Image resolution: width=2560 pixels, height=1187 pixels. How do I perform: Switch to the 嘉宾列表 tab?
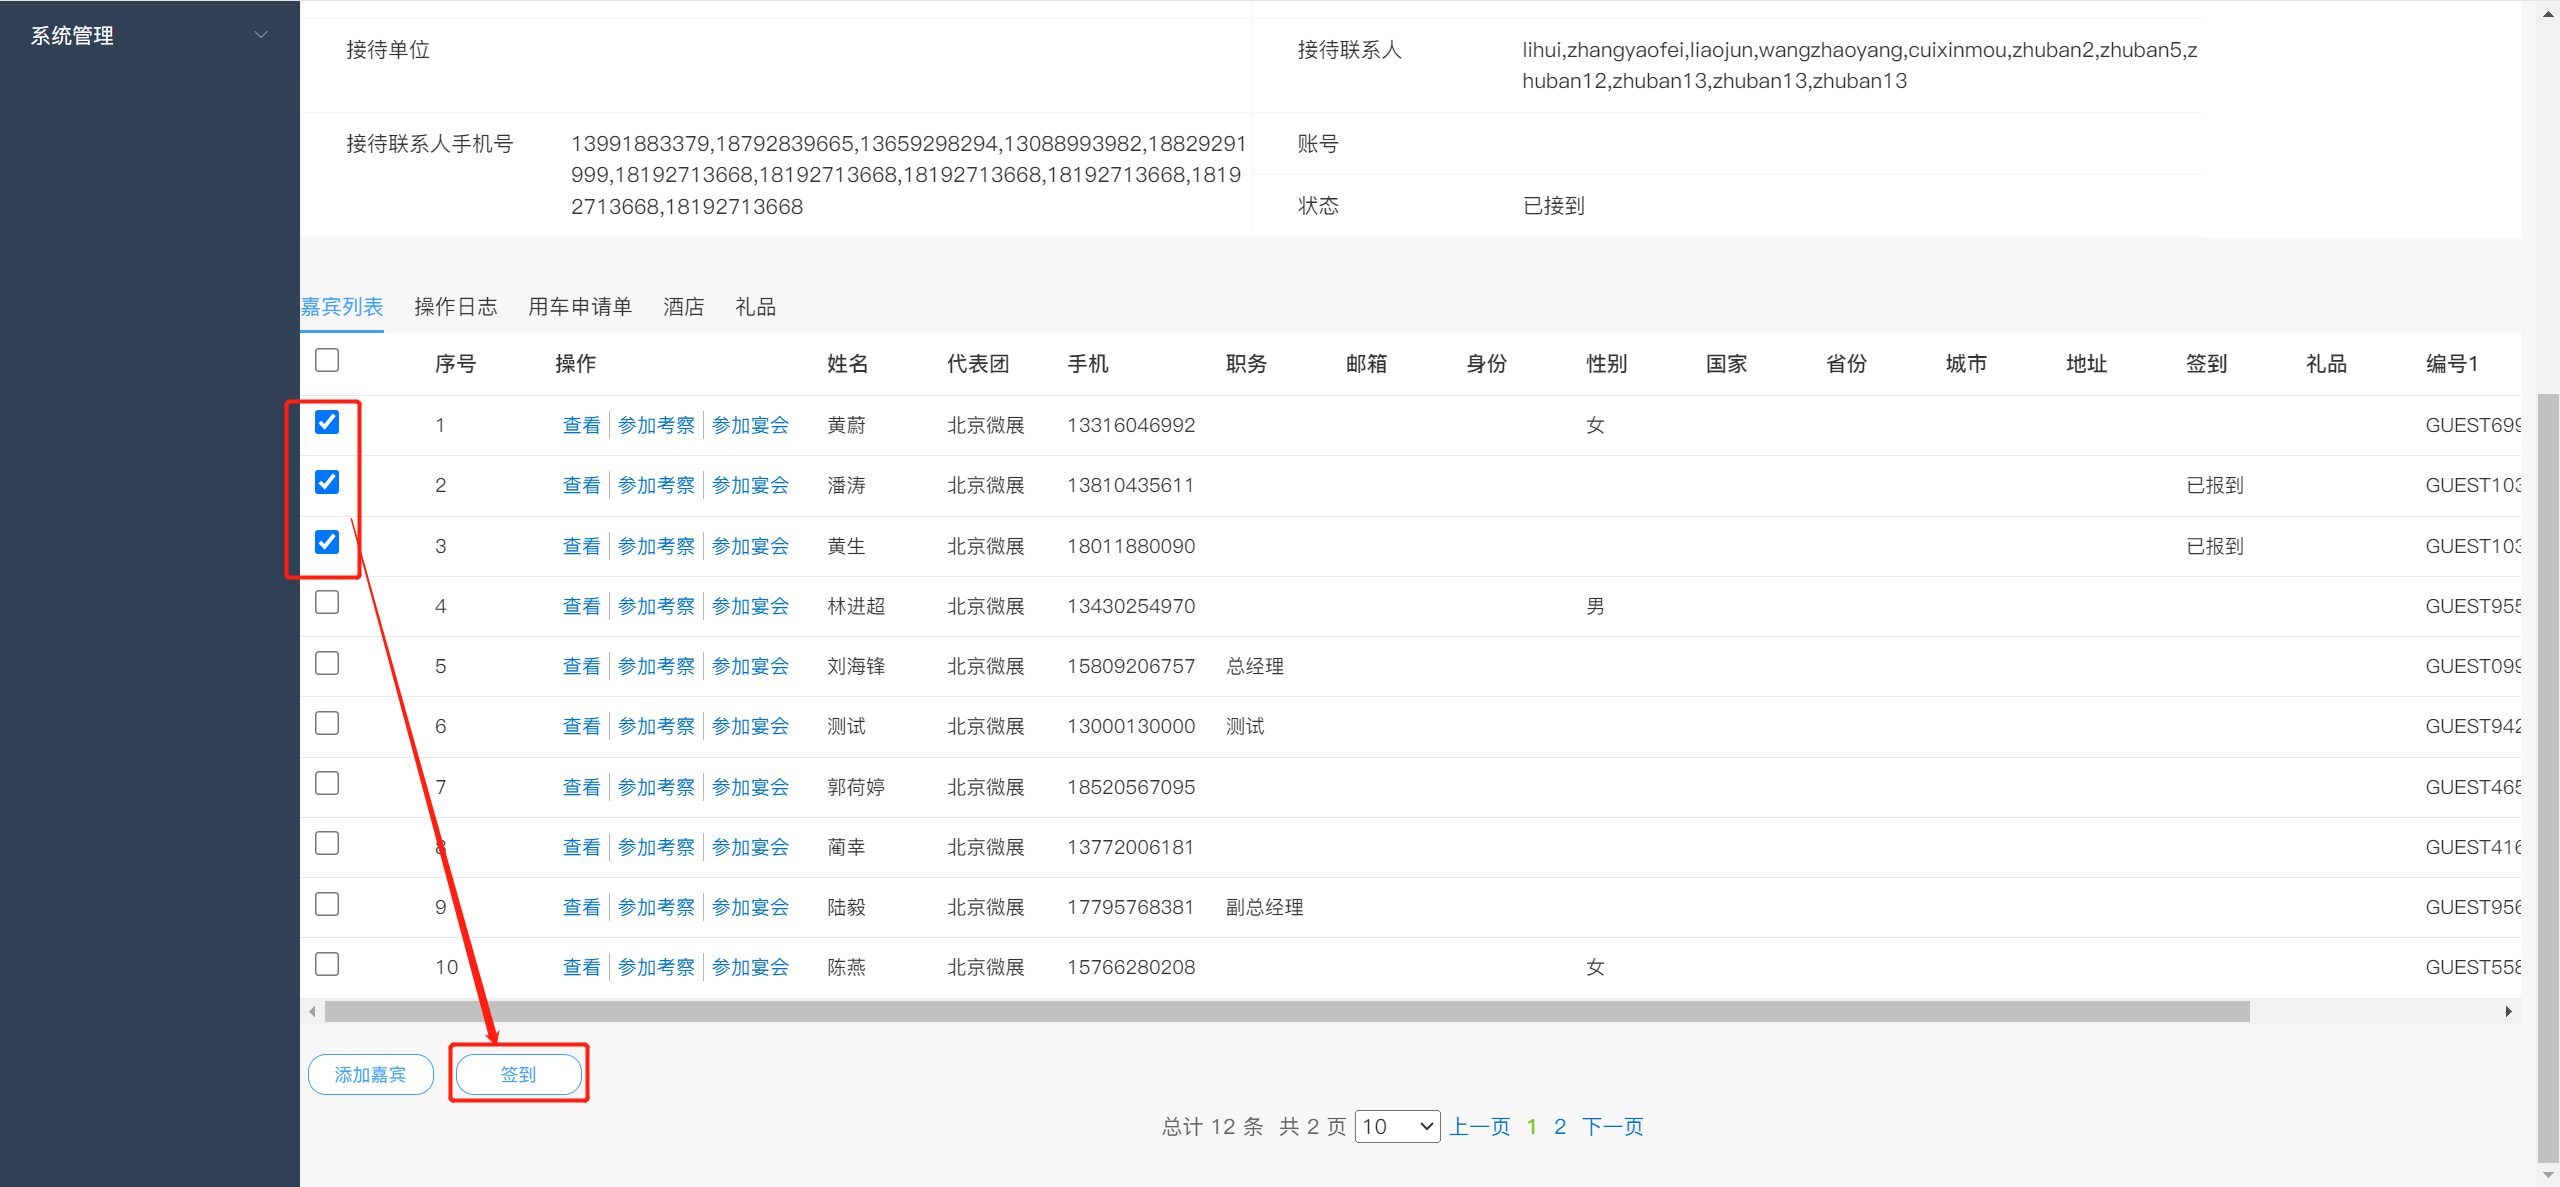coord(342,307)
